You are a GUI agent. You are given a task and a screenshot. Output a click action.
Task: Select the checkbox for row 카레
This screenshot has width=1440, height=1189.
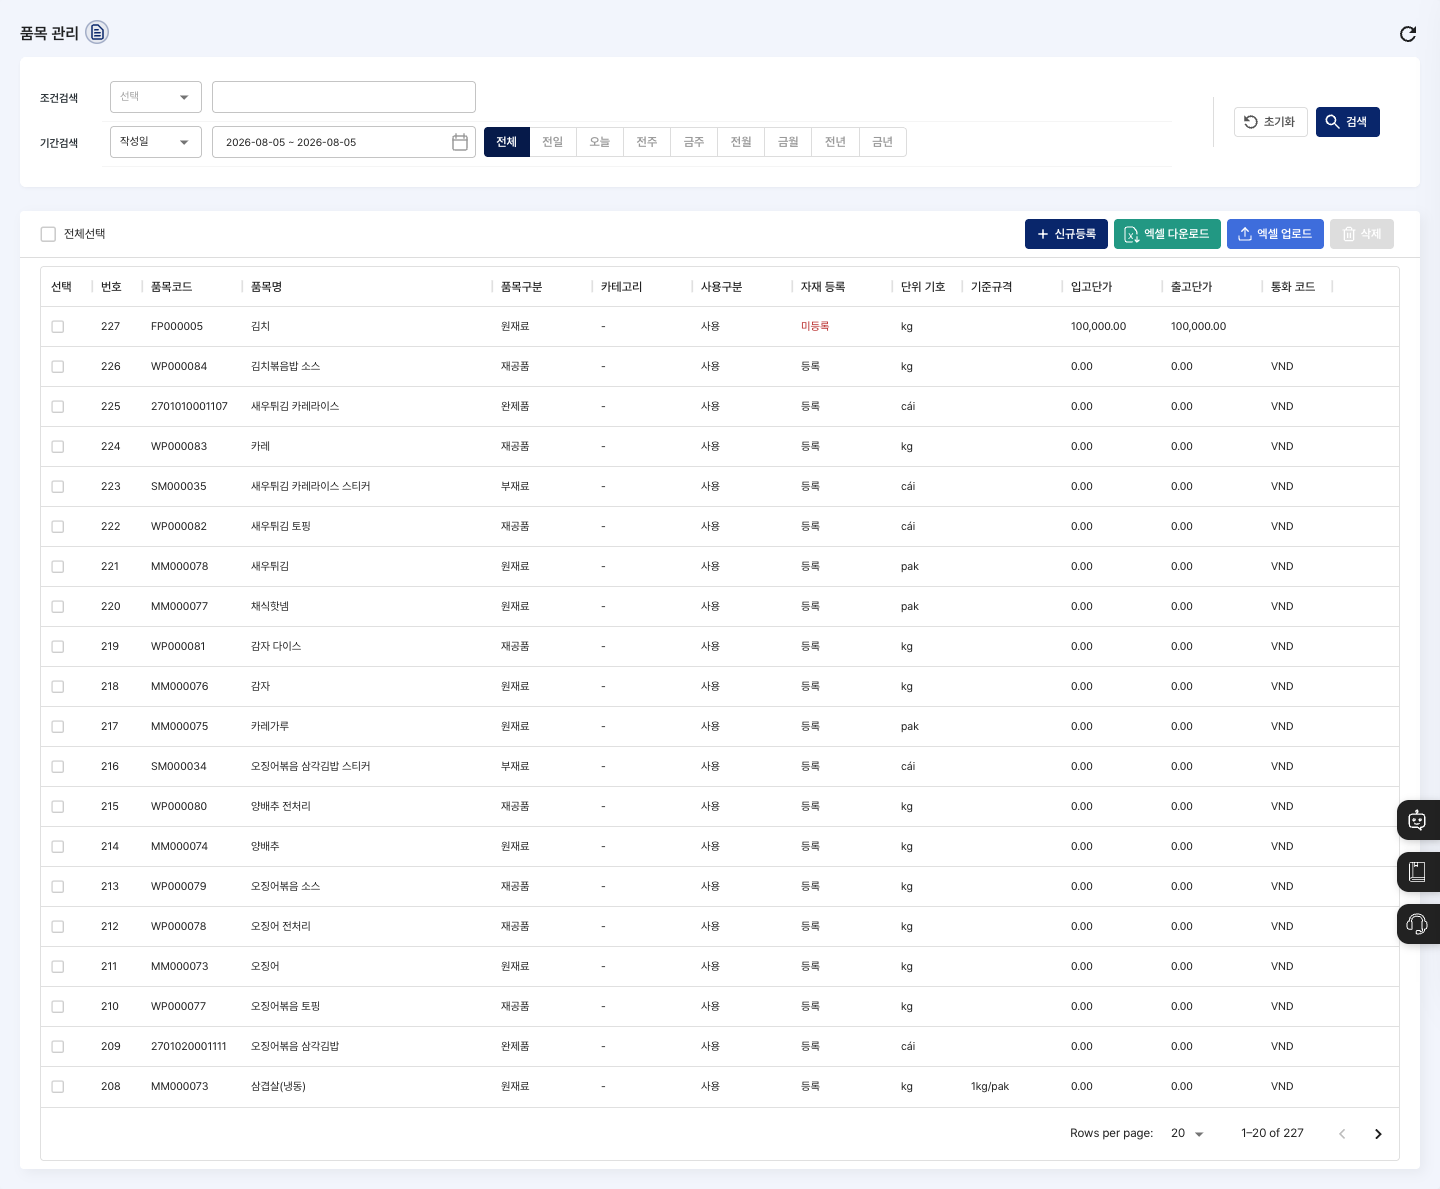[x=58, y=447]
